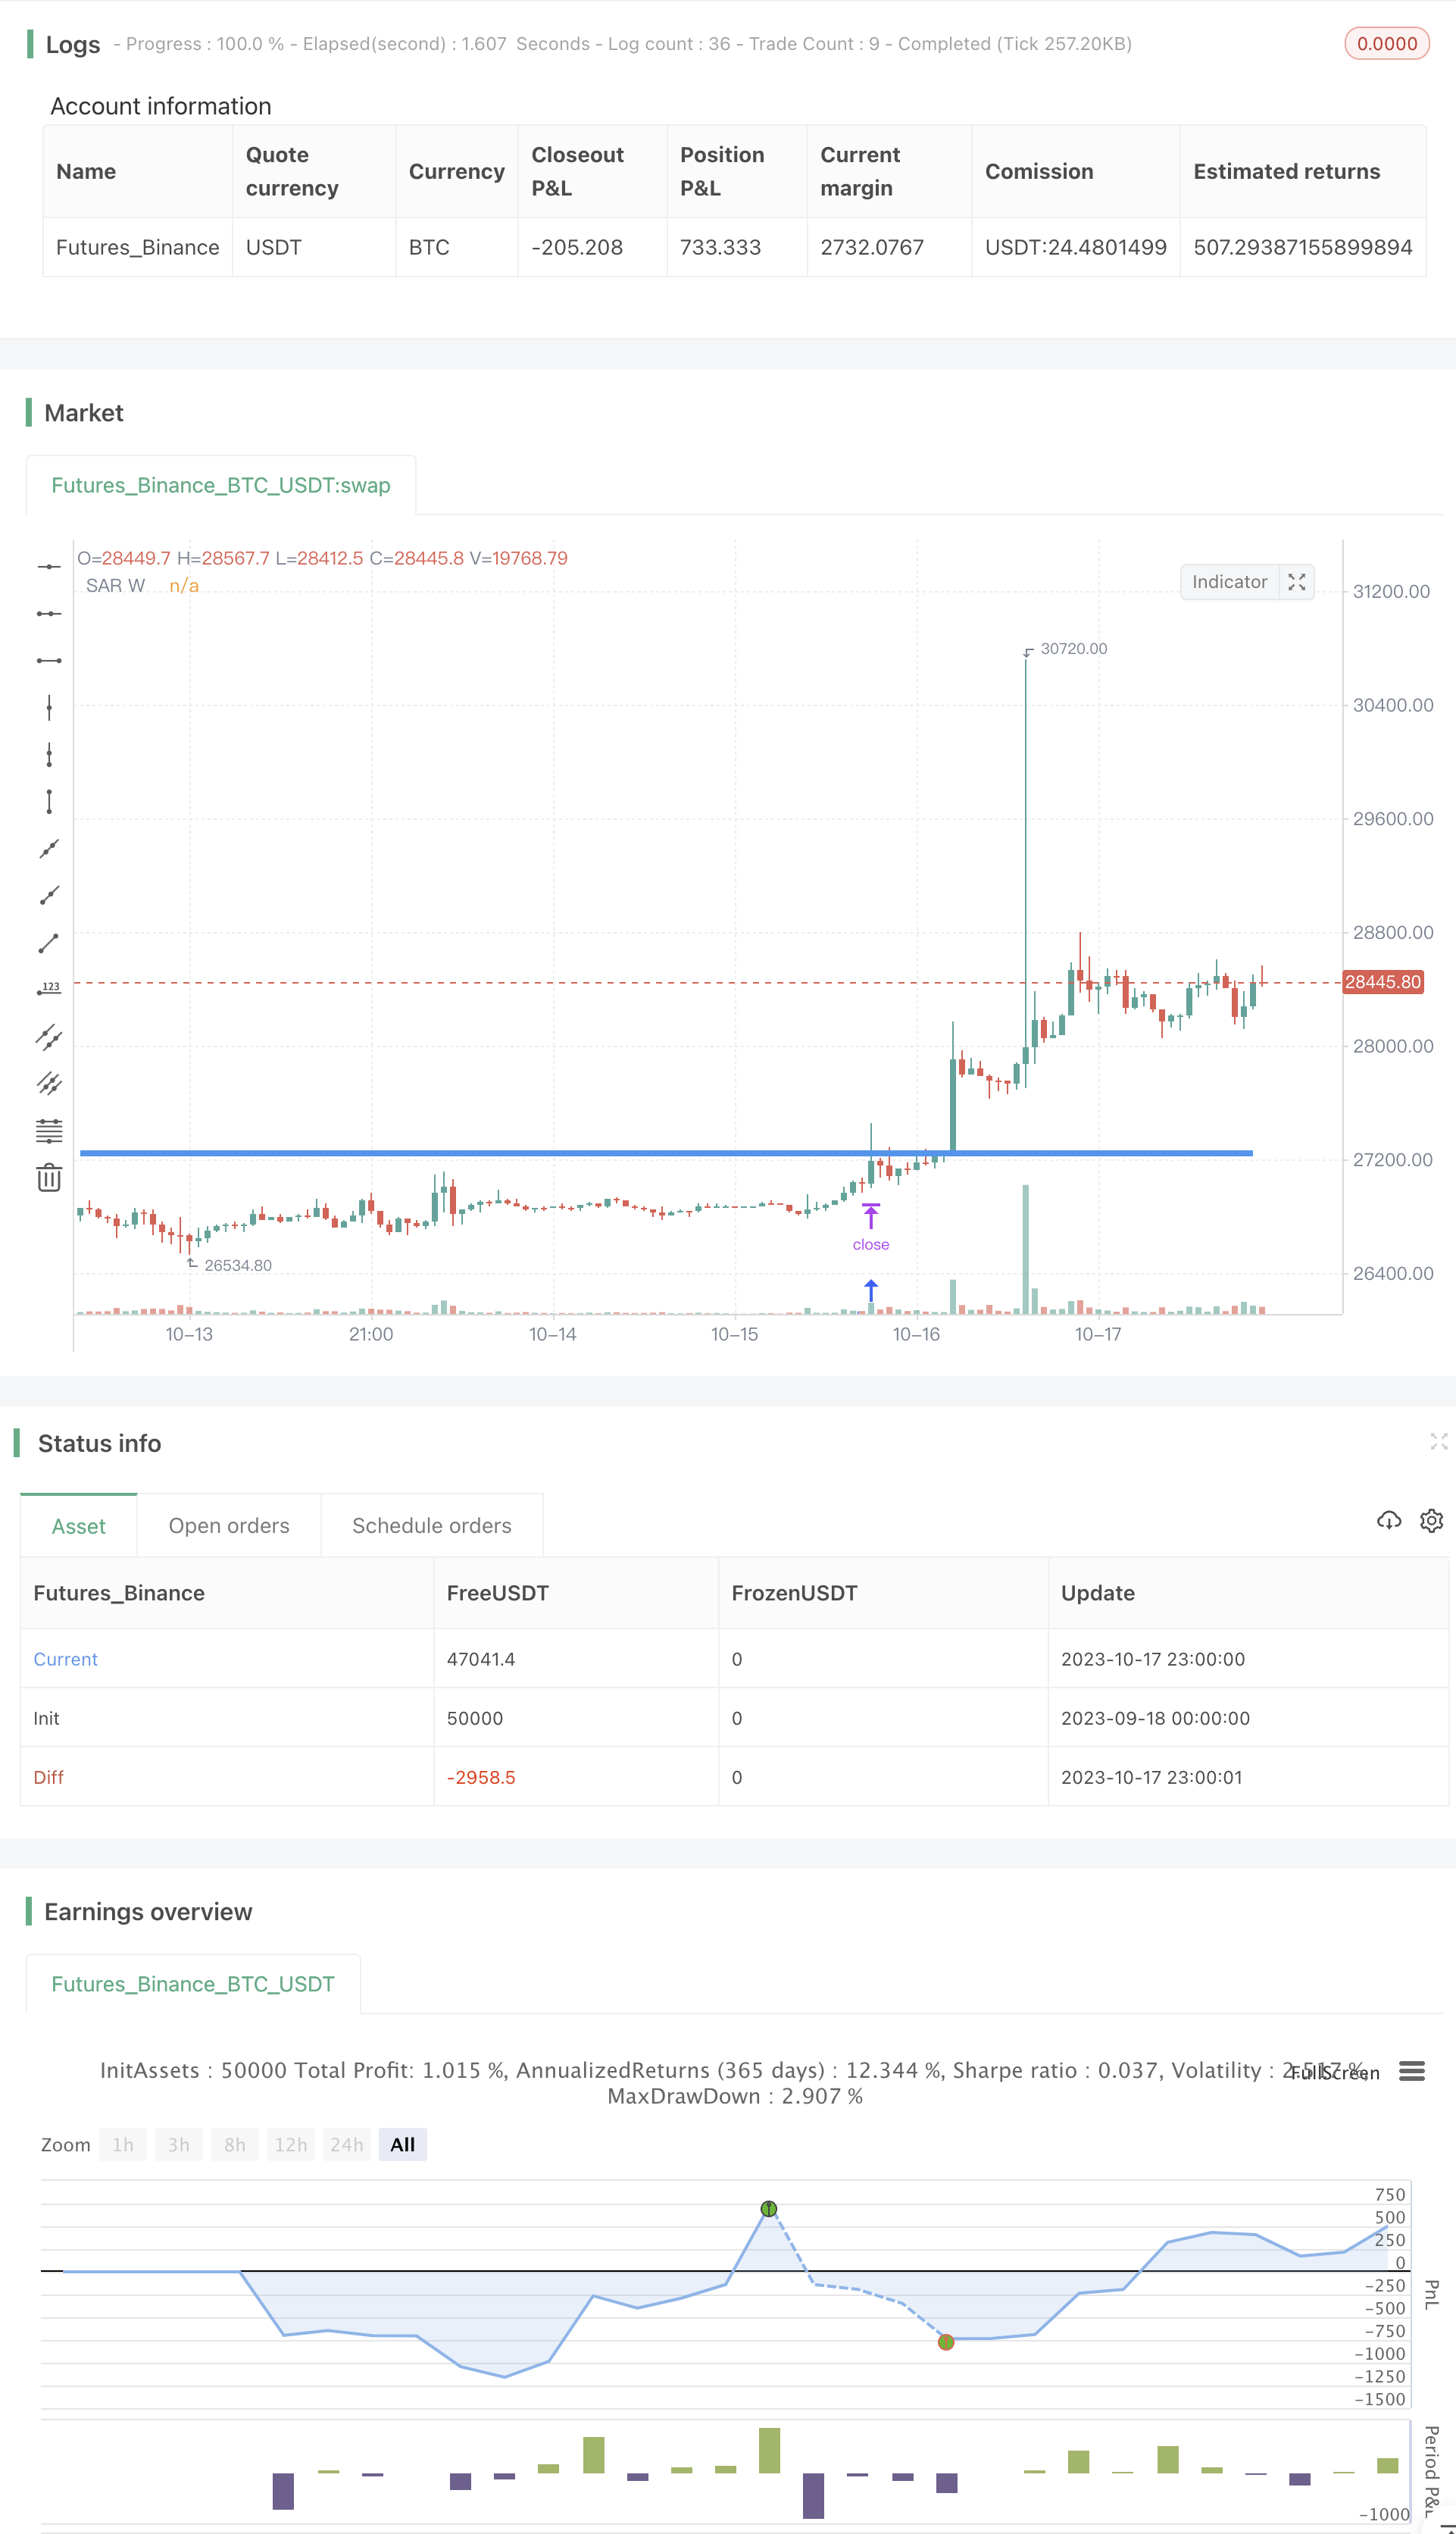1456x2534 pixels.
Task: Select the diagonal segment line tool
Action: click(x=49, y=942)
